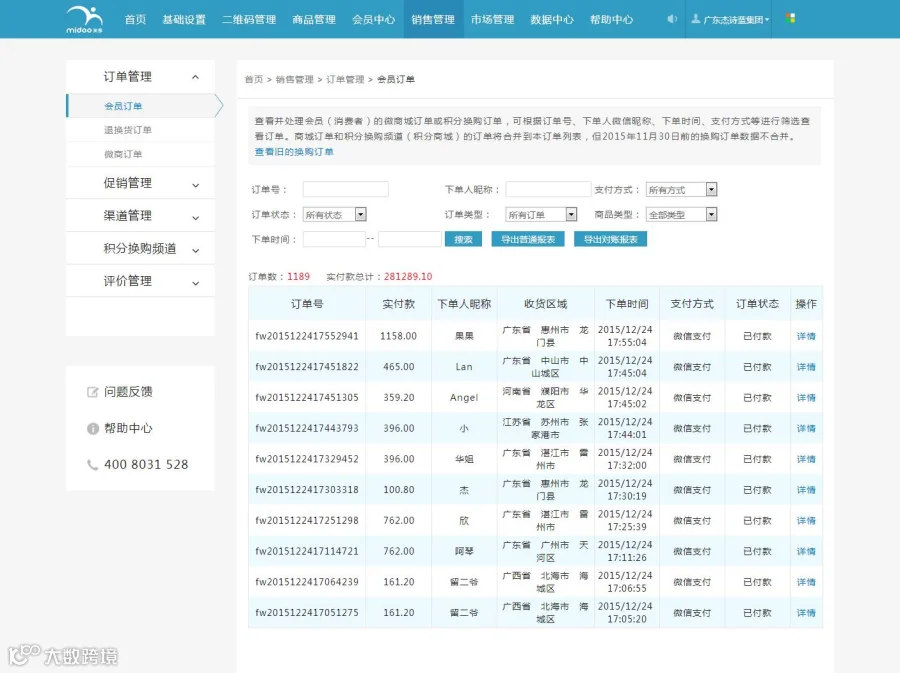Open 查看旧的换购订单 link

[294, 152]
